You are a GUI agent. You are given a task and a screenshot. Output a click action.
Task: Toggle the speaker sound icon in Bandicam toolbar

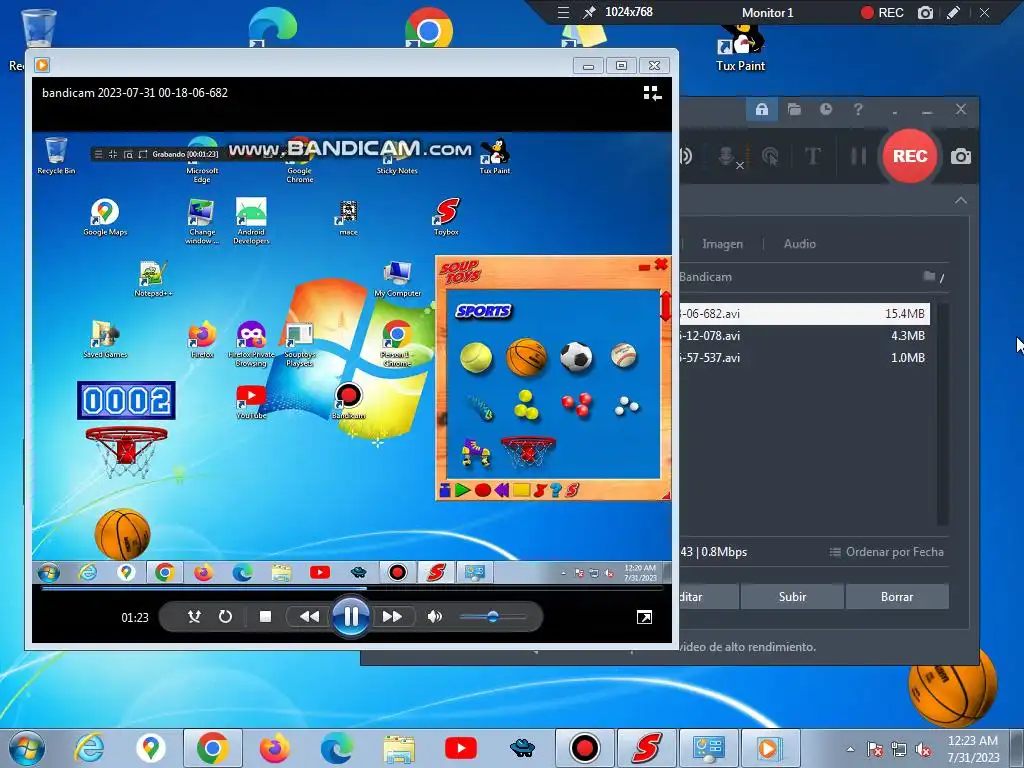(686, 156)
